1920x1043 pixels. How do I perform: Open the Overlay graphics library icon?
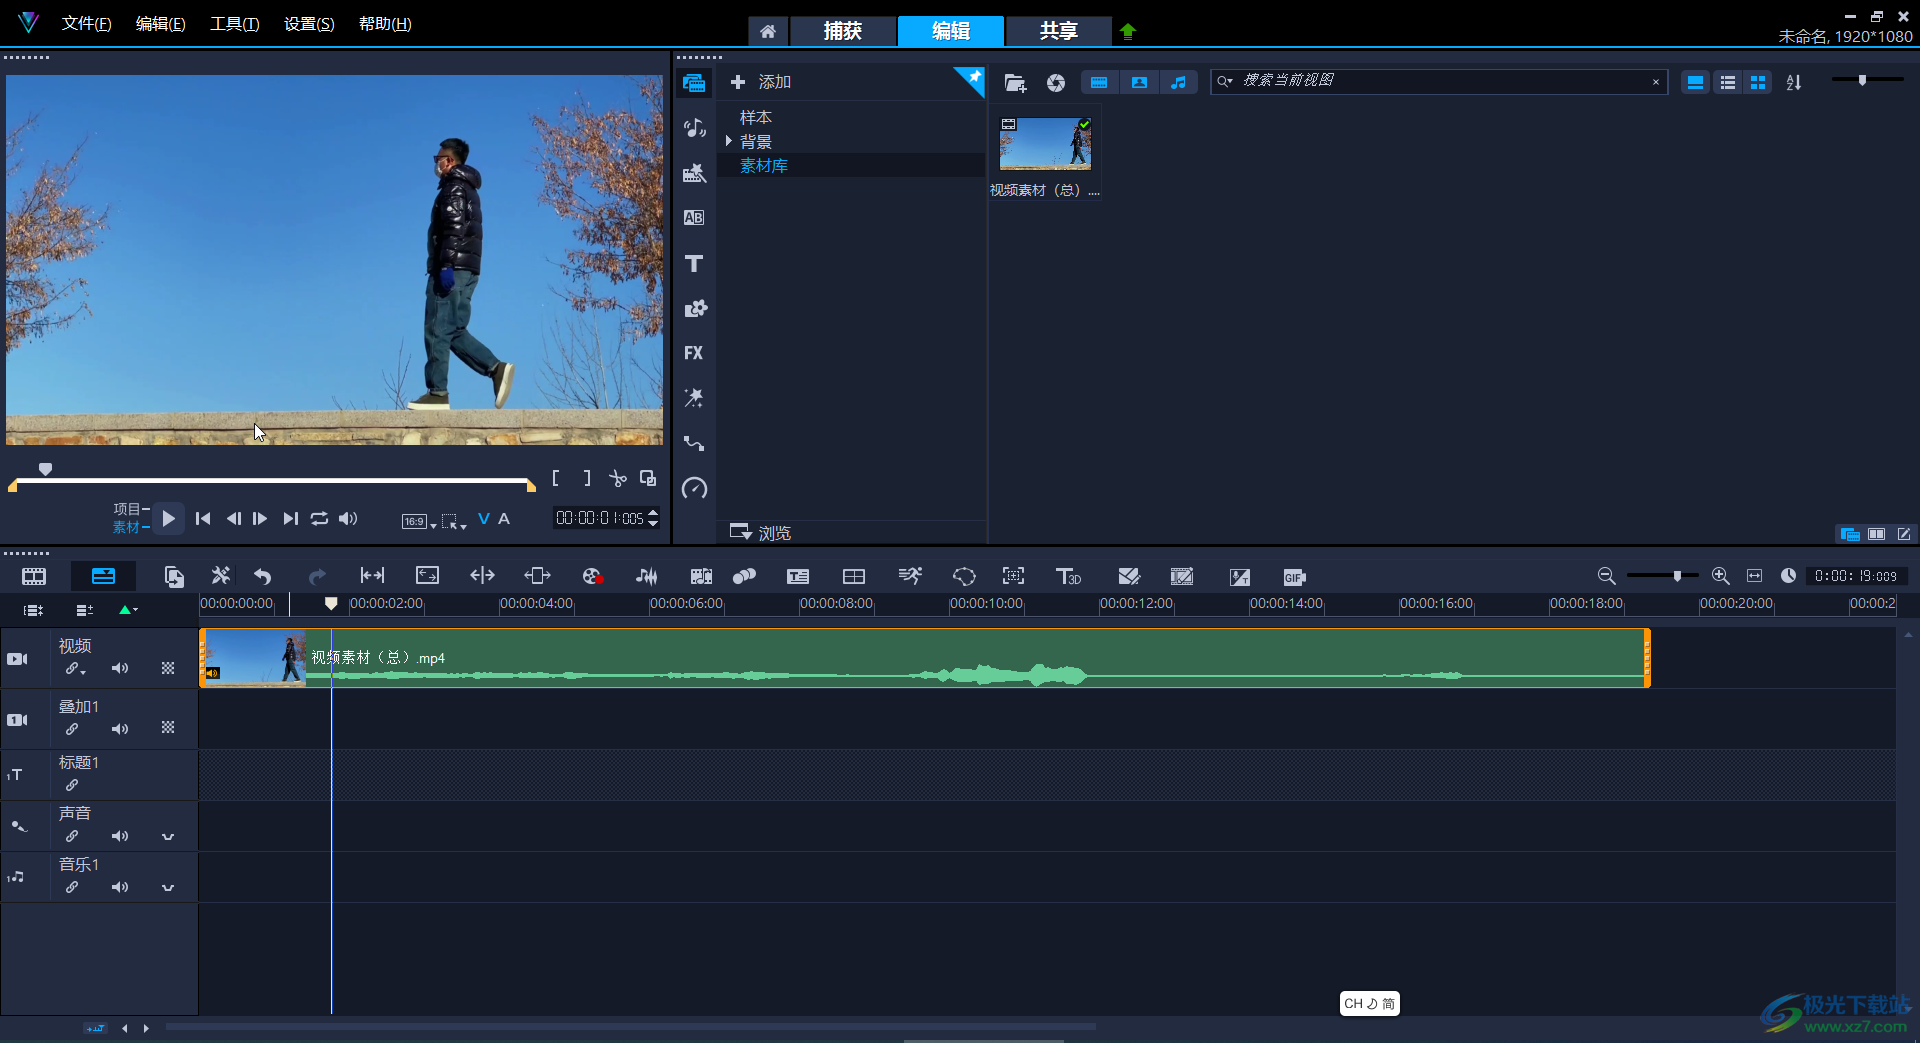694,308
